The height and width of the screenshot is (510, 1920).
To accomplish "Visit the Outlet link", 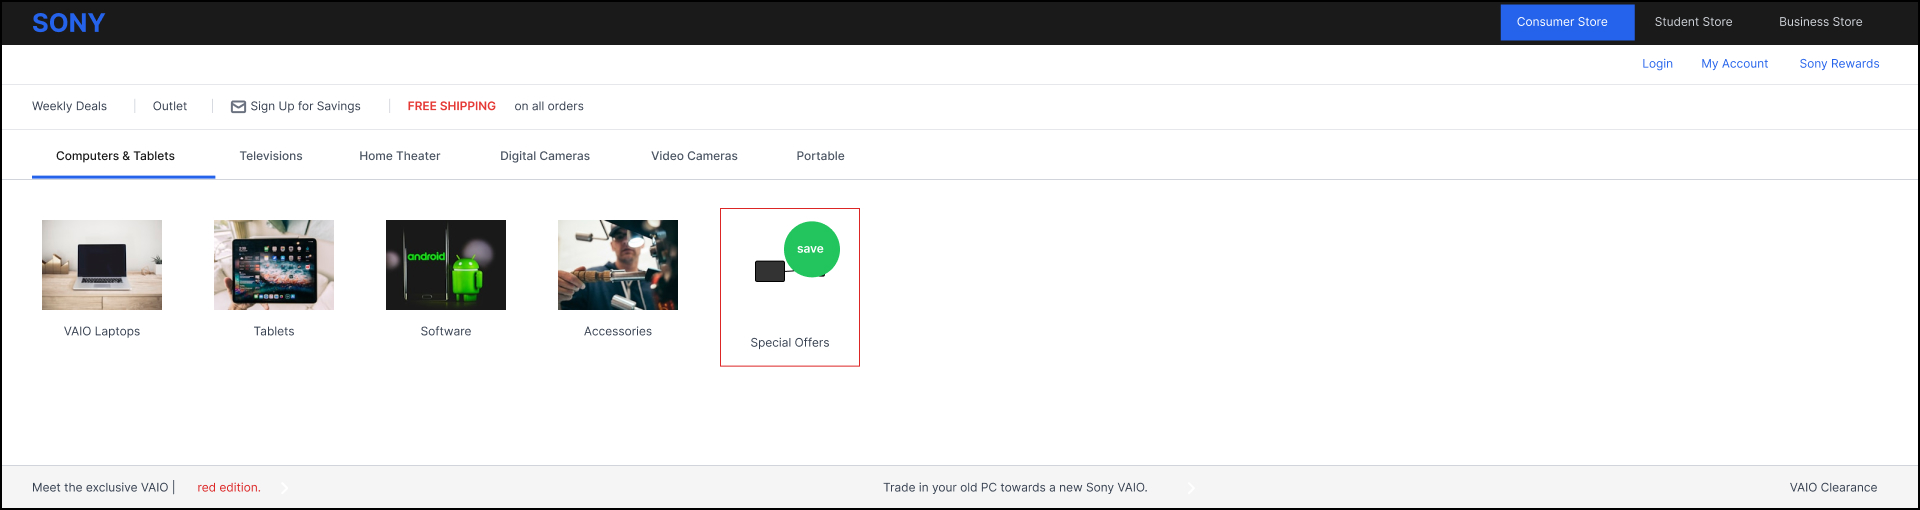I will (170, 106).
